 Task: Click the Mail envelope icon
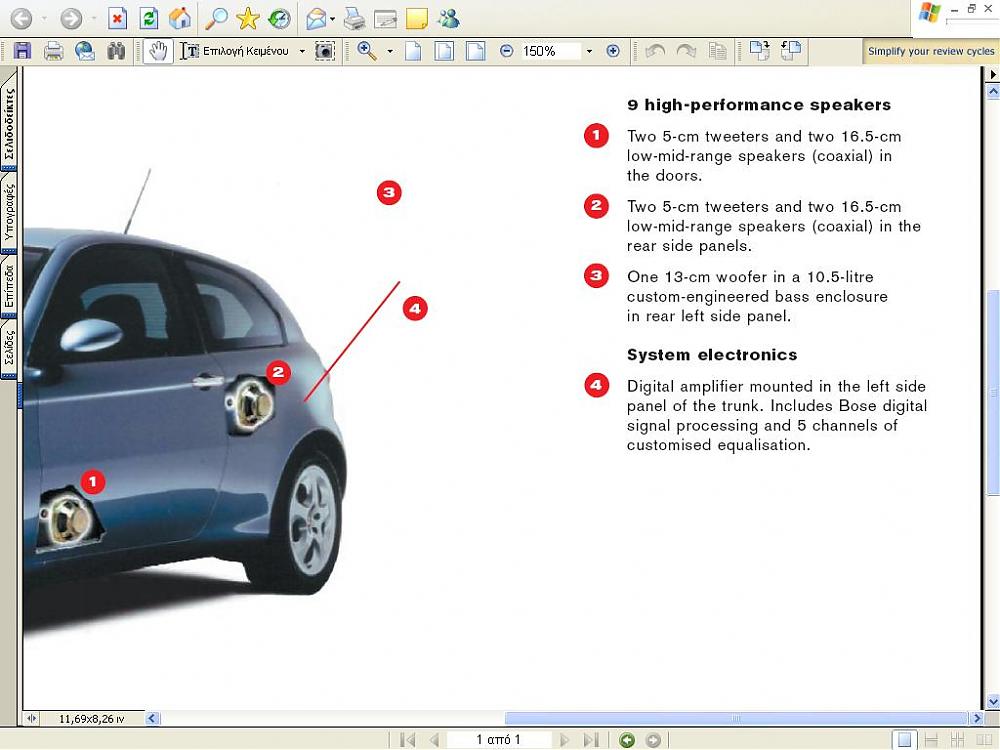point(316,19)
